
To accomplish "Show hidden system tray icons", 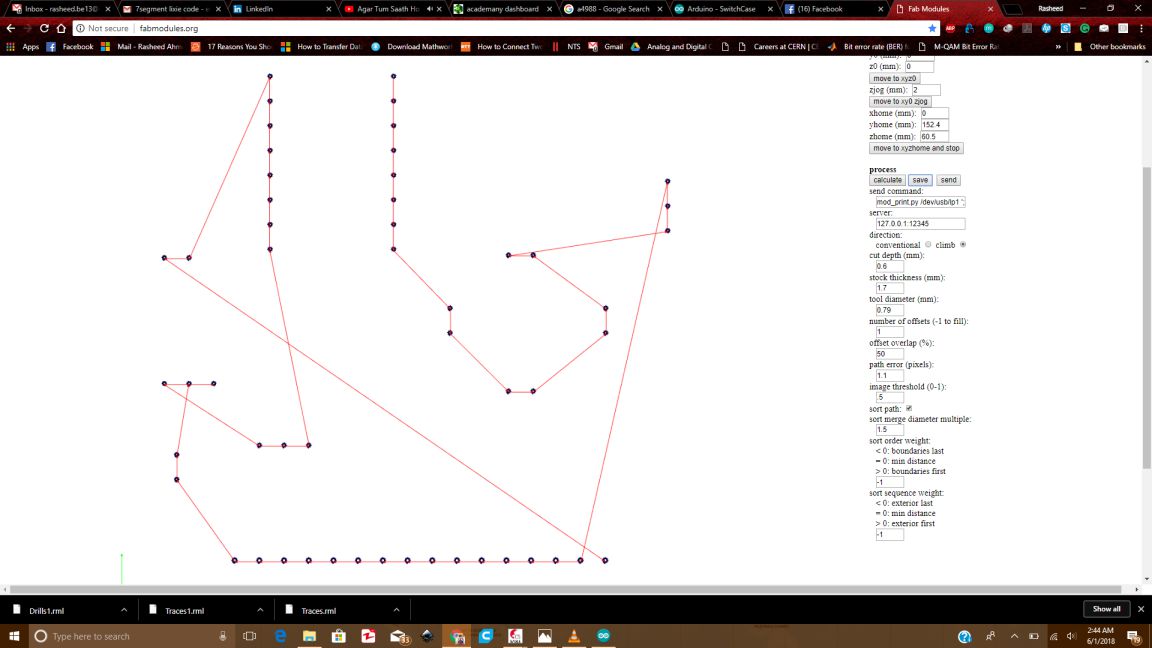I will pos(1014,636).
